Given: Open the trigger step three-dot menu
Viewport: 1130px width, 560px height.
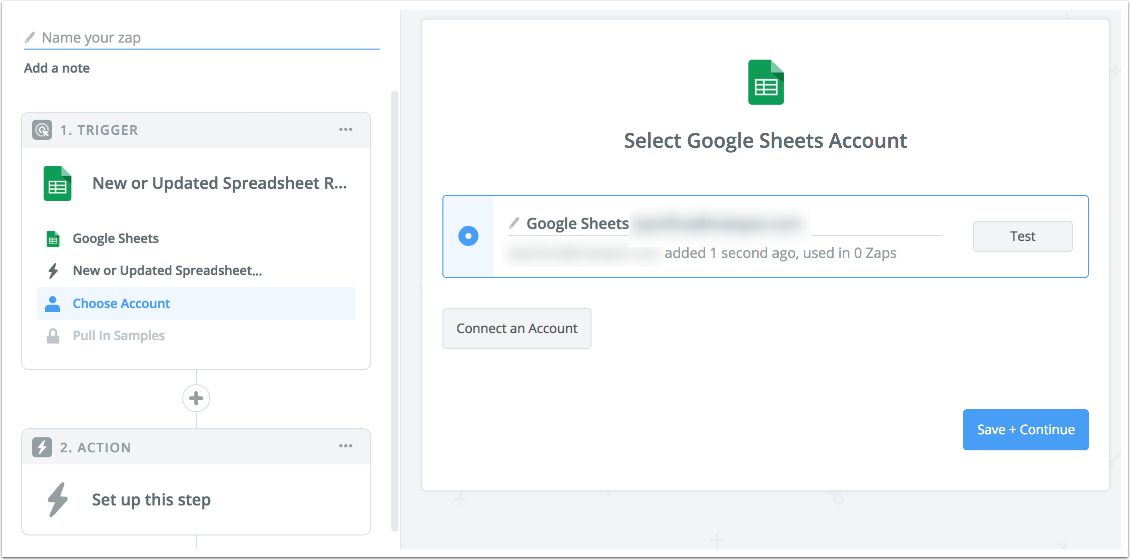Looking at the screenshot, I should click(345, 130).
